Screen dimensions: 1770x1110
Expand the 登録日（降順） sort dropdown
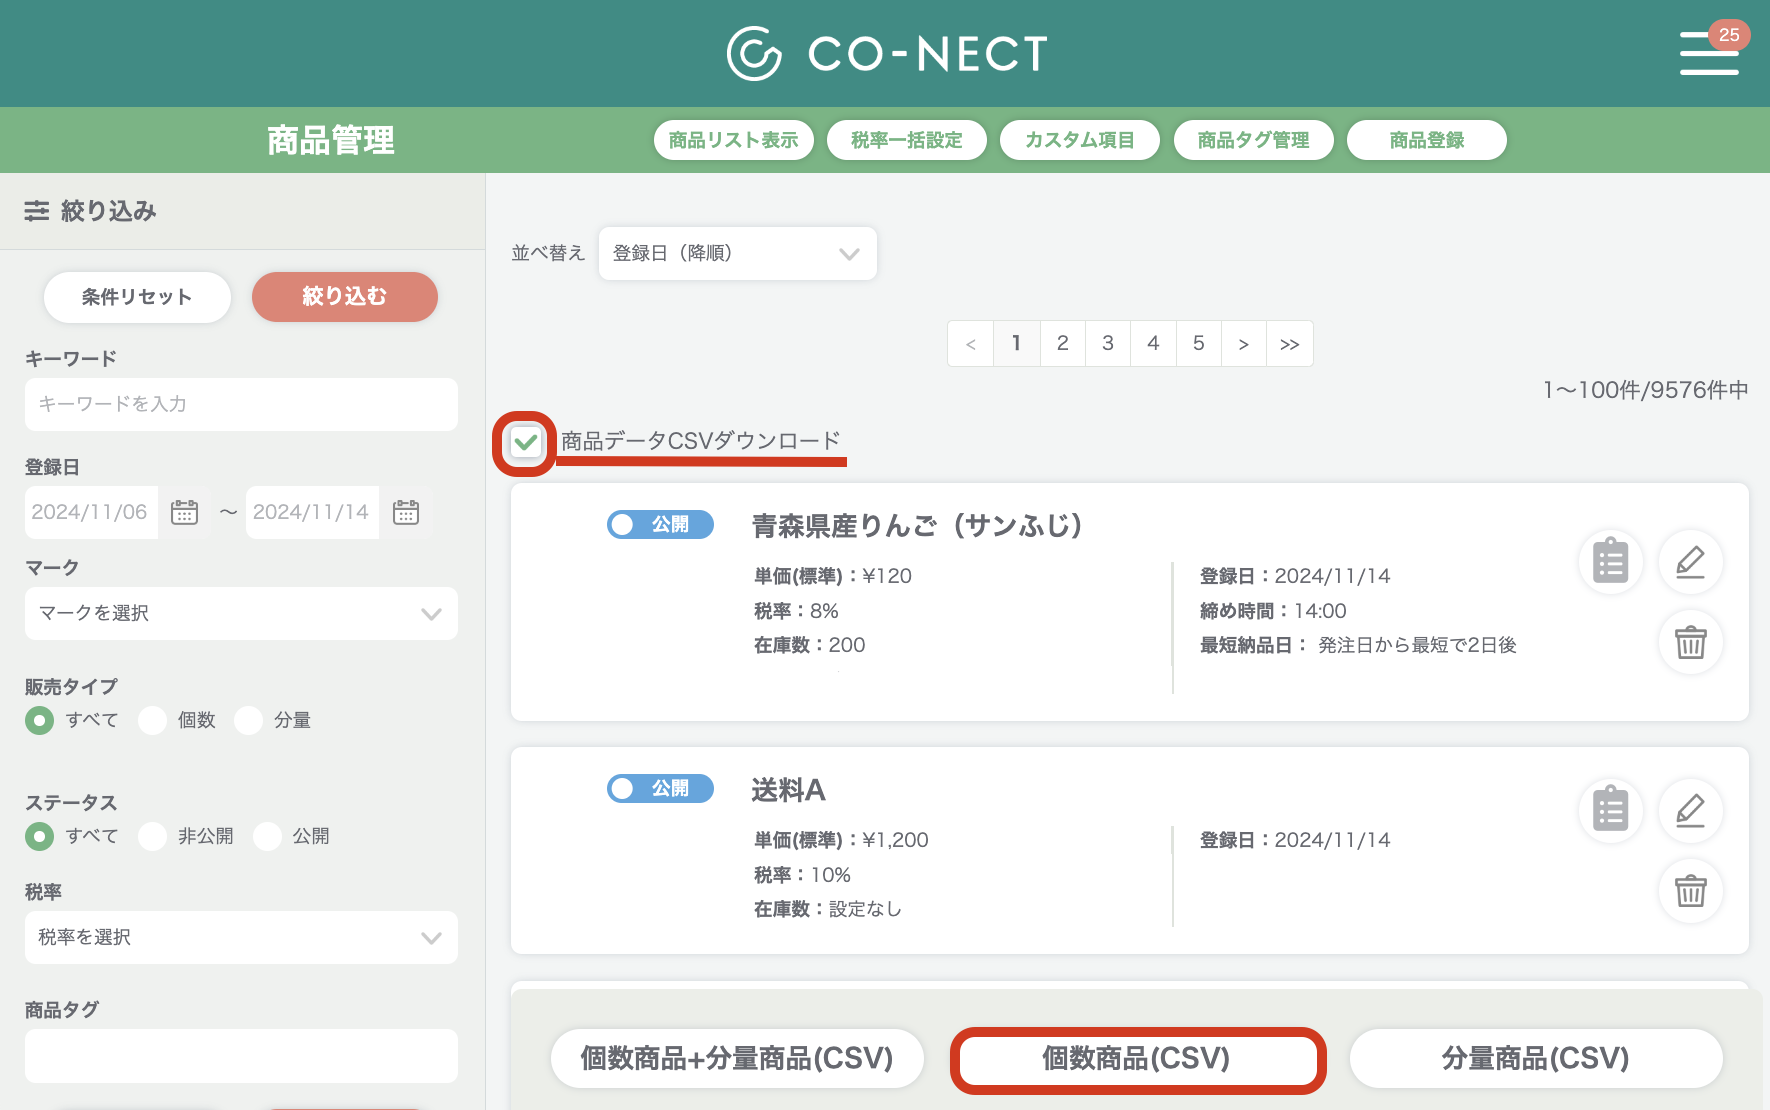[738, 253]
